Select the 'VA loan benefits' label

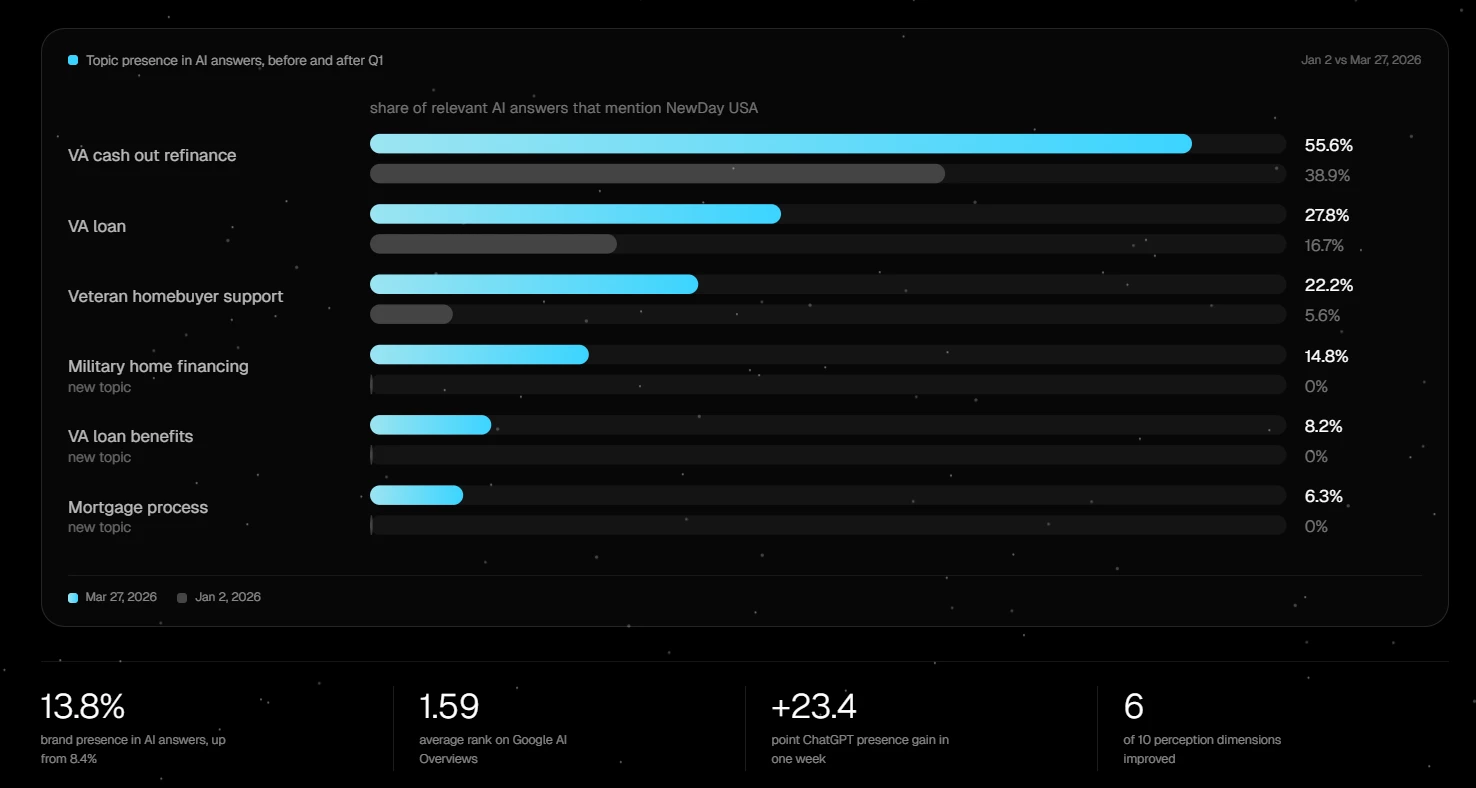(x=130, y=436)
